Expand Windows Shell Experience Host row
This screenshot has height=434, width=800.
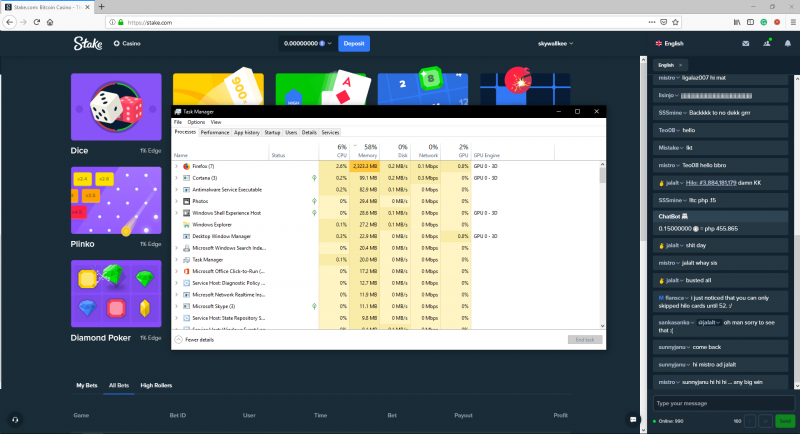(x=177, y=213)
